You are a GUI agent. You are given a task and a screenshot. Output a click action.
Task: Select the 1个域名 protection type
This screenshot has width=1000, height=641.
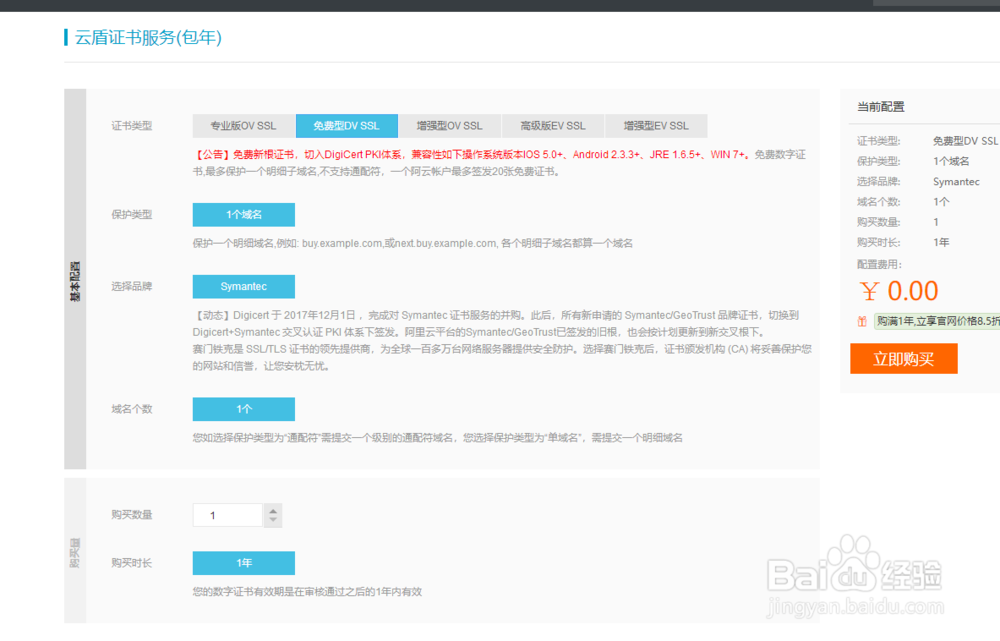pos(244,215)
